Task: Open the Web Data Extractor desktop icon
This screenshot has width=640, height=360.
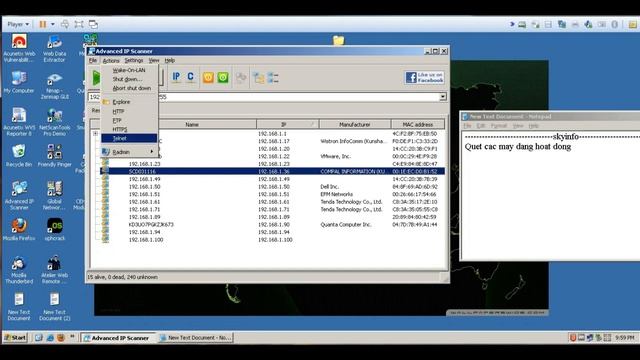Action: tap(54, 49)
